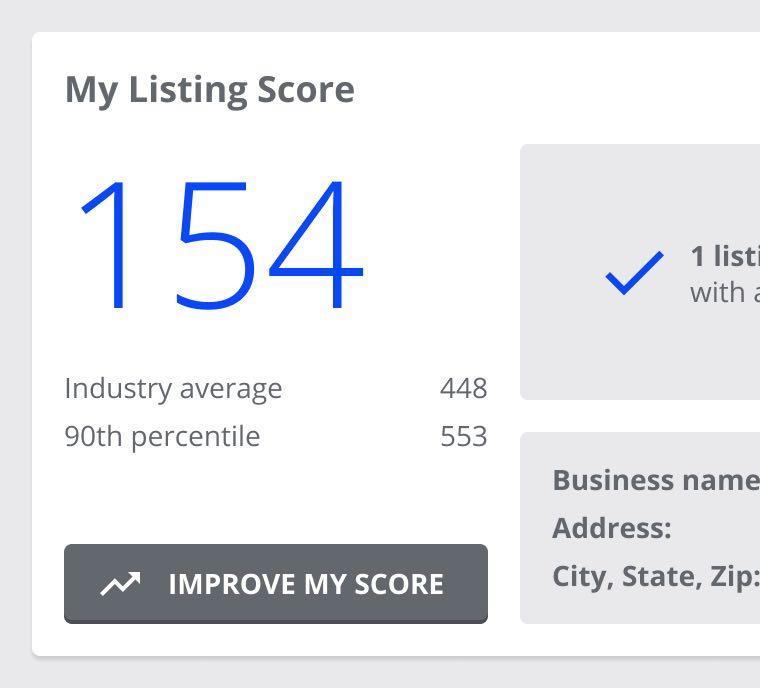The width and height of the screenshot is (760, 688).
Task: Select the My Listing Score heading
Action: tap(209, 90)
